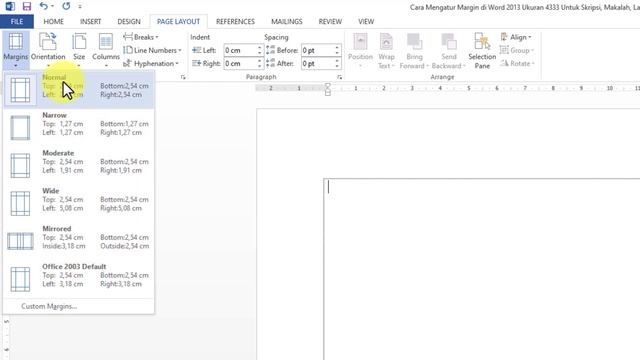640x360 pixels.
Task: Select the Narrow margin preset
Action: tap(79, 127)
